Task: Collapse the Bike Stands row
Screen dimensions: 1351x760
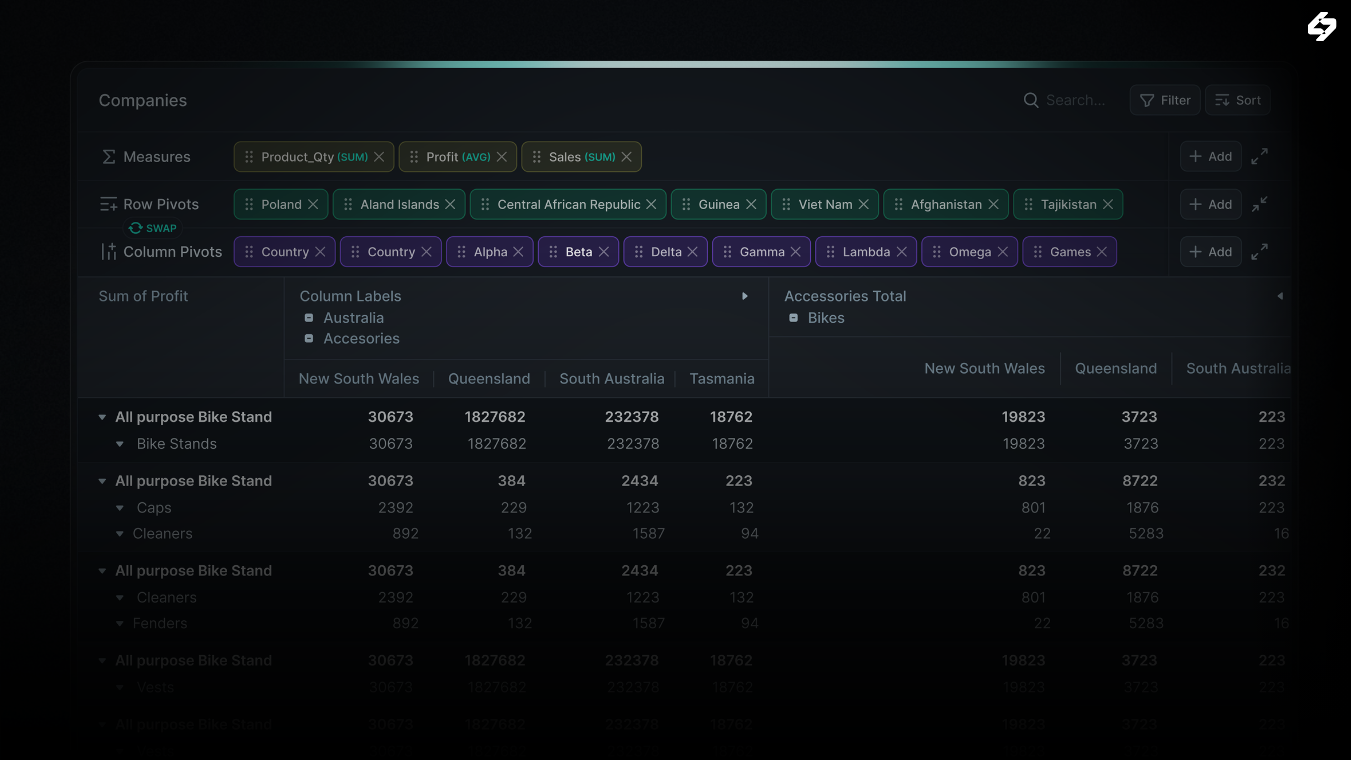Action: [120, 444]
